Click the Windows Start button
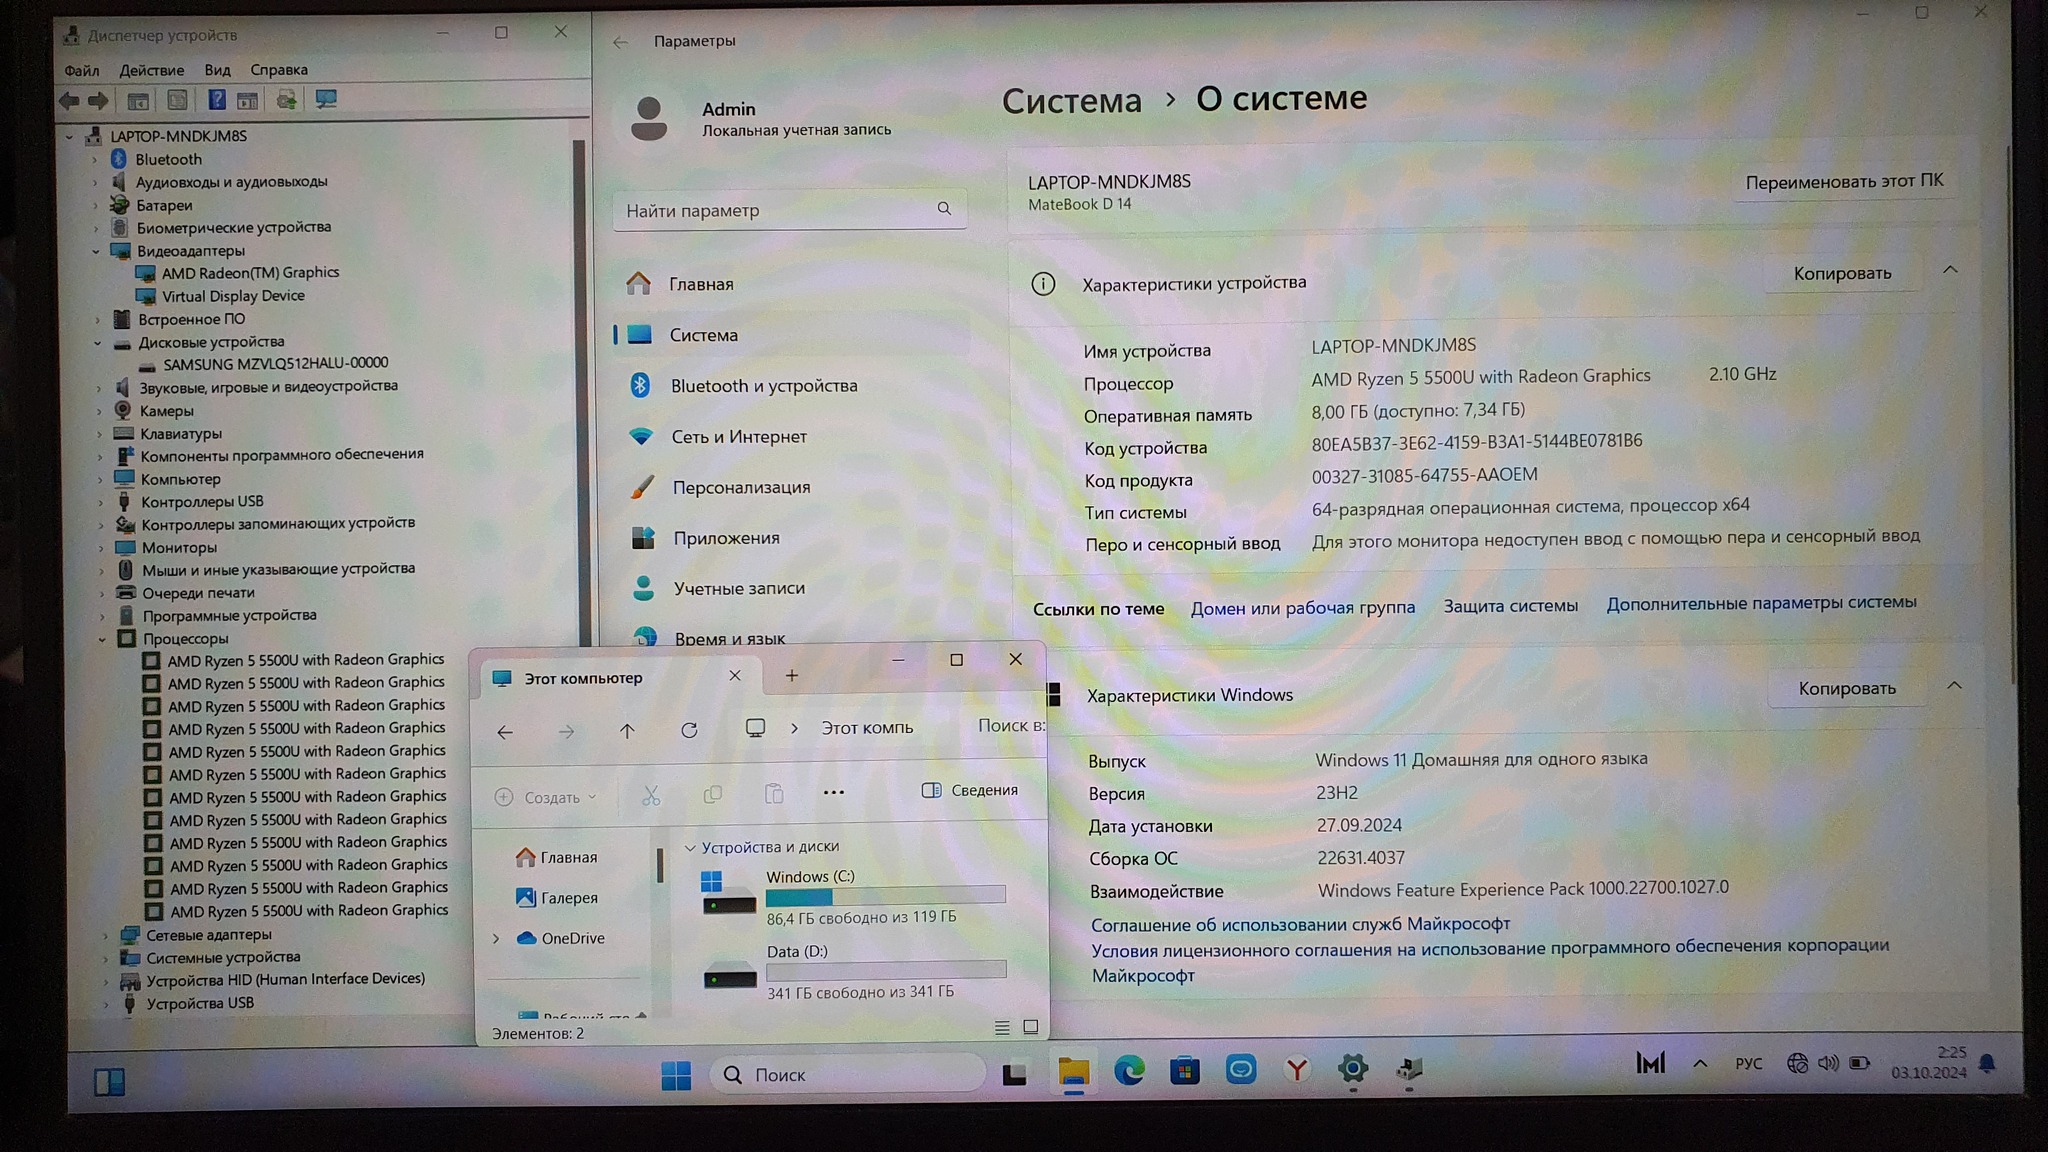2048x1152 pixels. click(x=676, y=1075)
